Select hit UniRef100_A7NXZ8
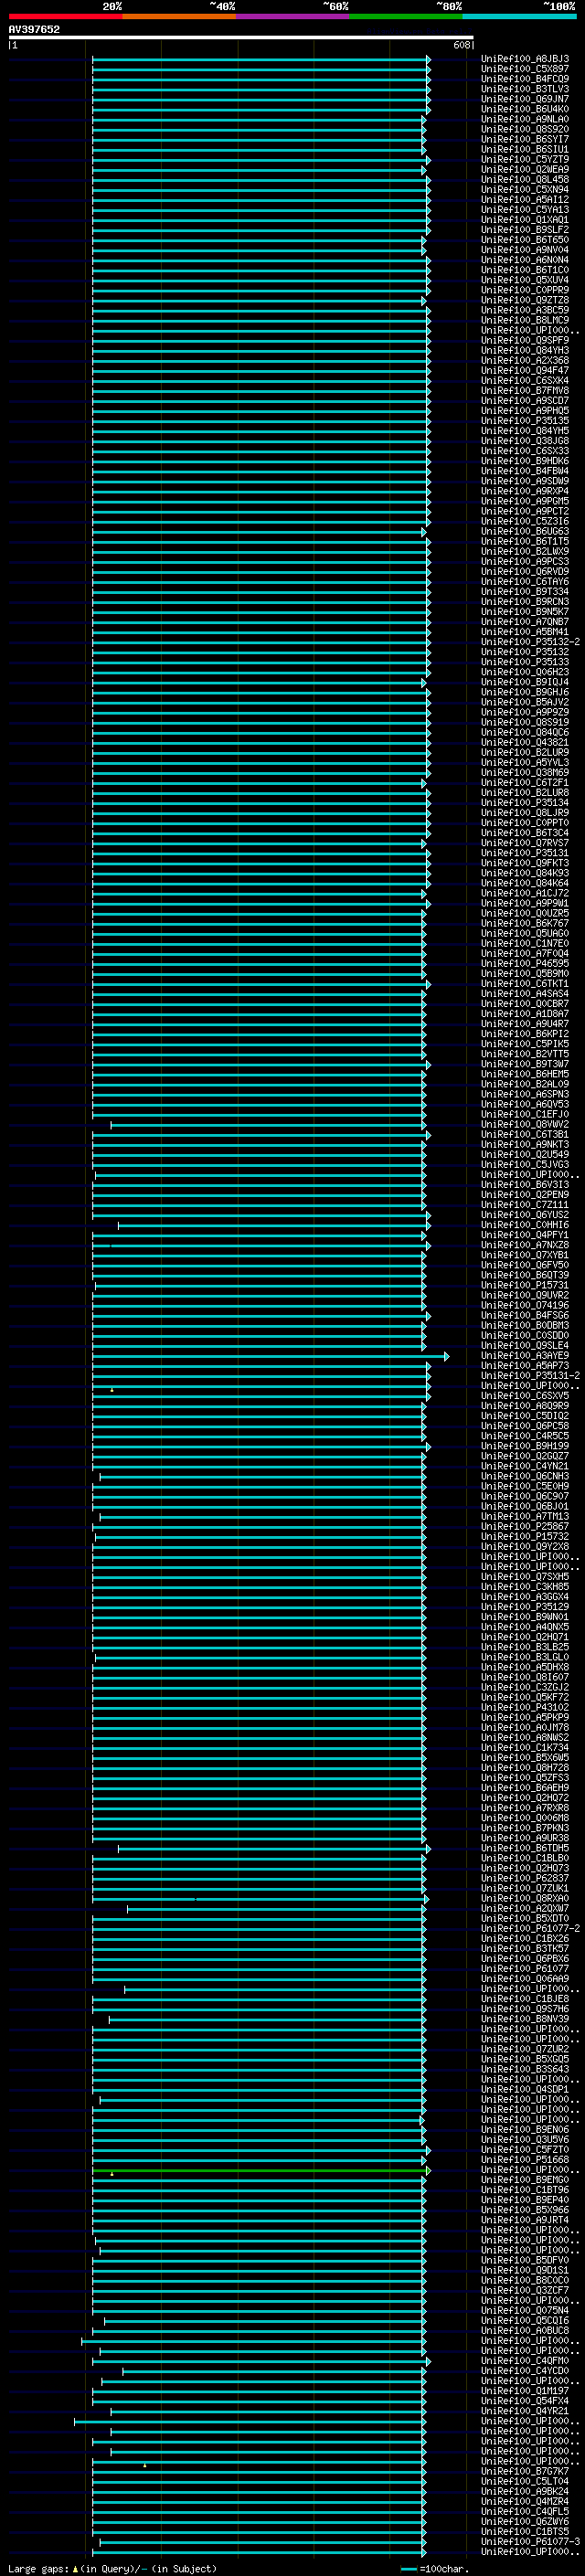This screenshot has width=585, height=2576. (525, 1245)
